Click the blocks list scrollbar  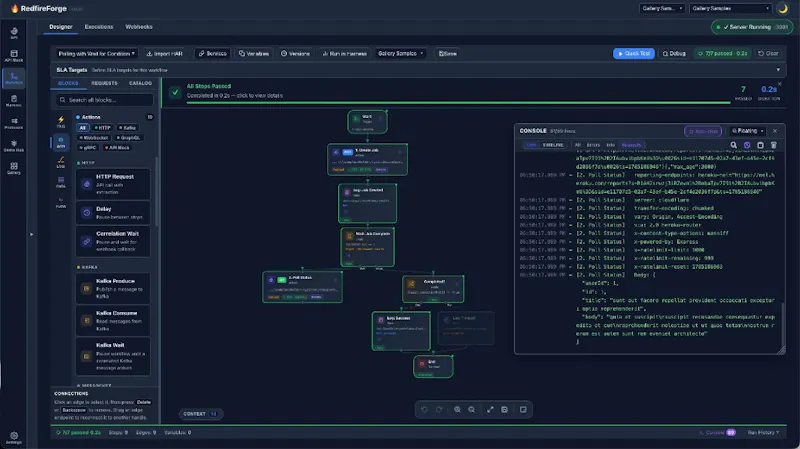pyautogui.click(x=156, y=191)
